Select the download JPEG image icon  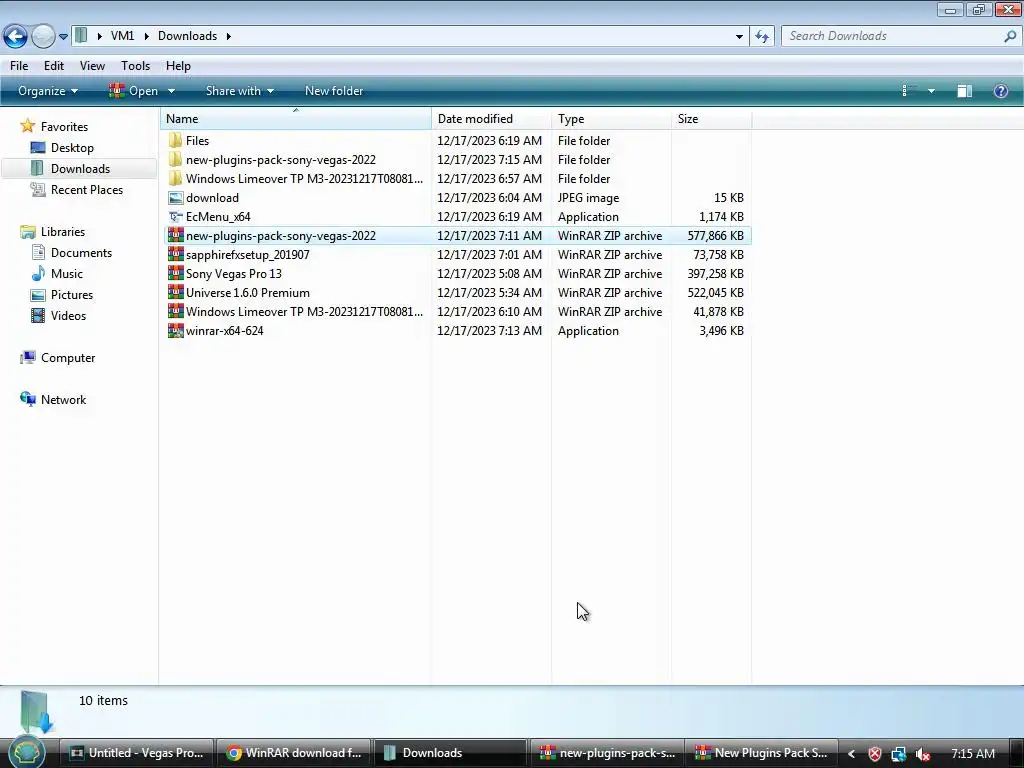click(x=175, y=197)
